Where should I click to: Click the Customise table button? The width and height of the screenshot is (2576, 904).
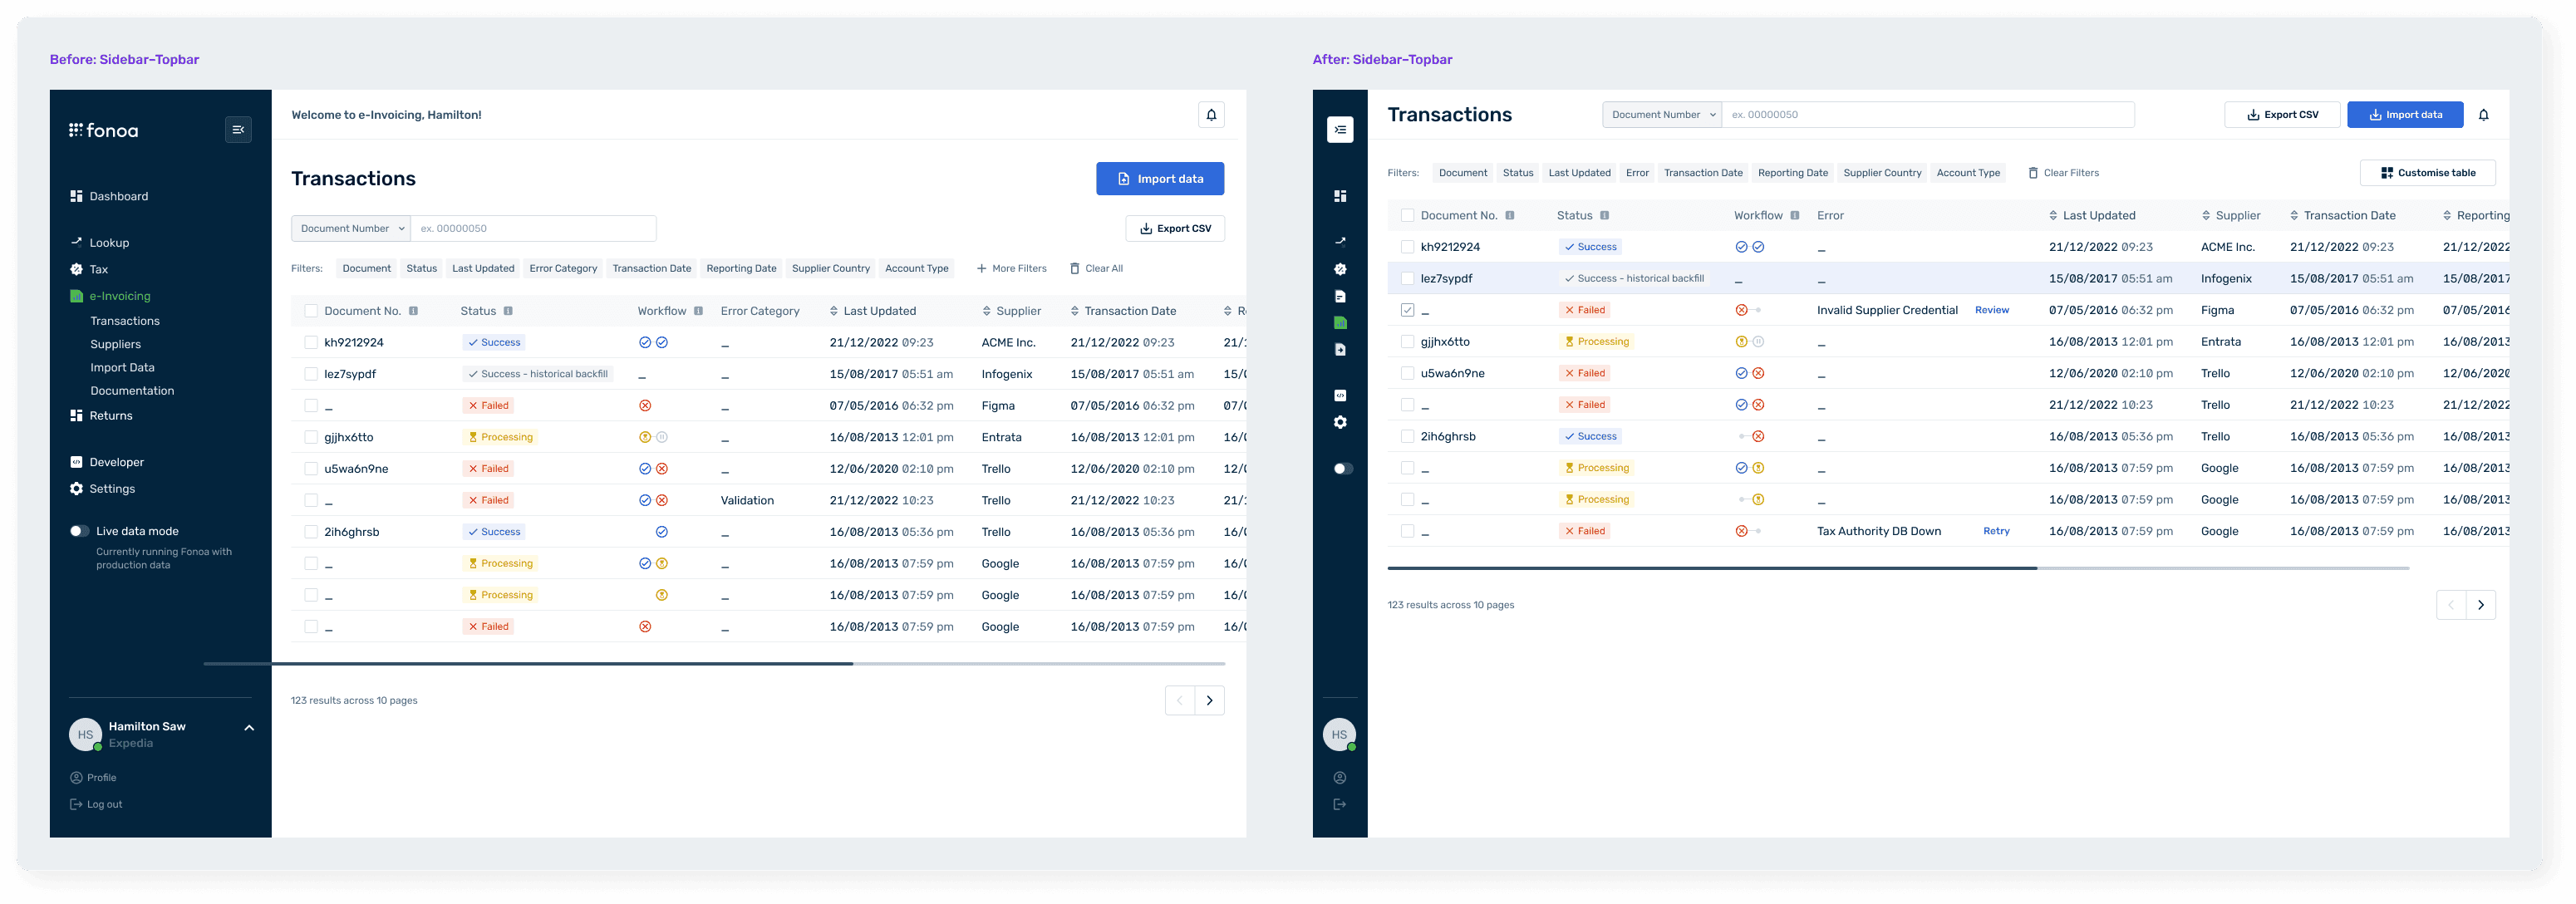(x=2427, y=173)
